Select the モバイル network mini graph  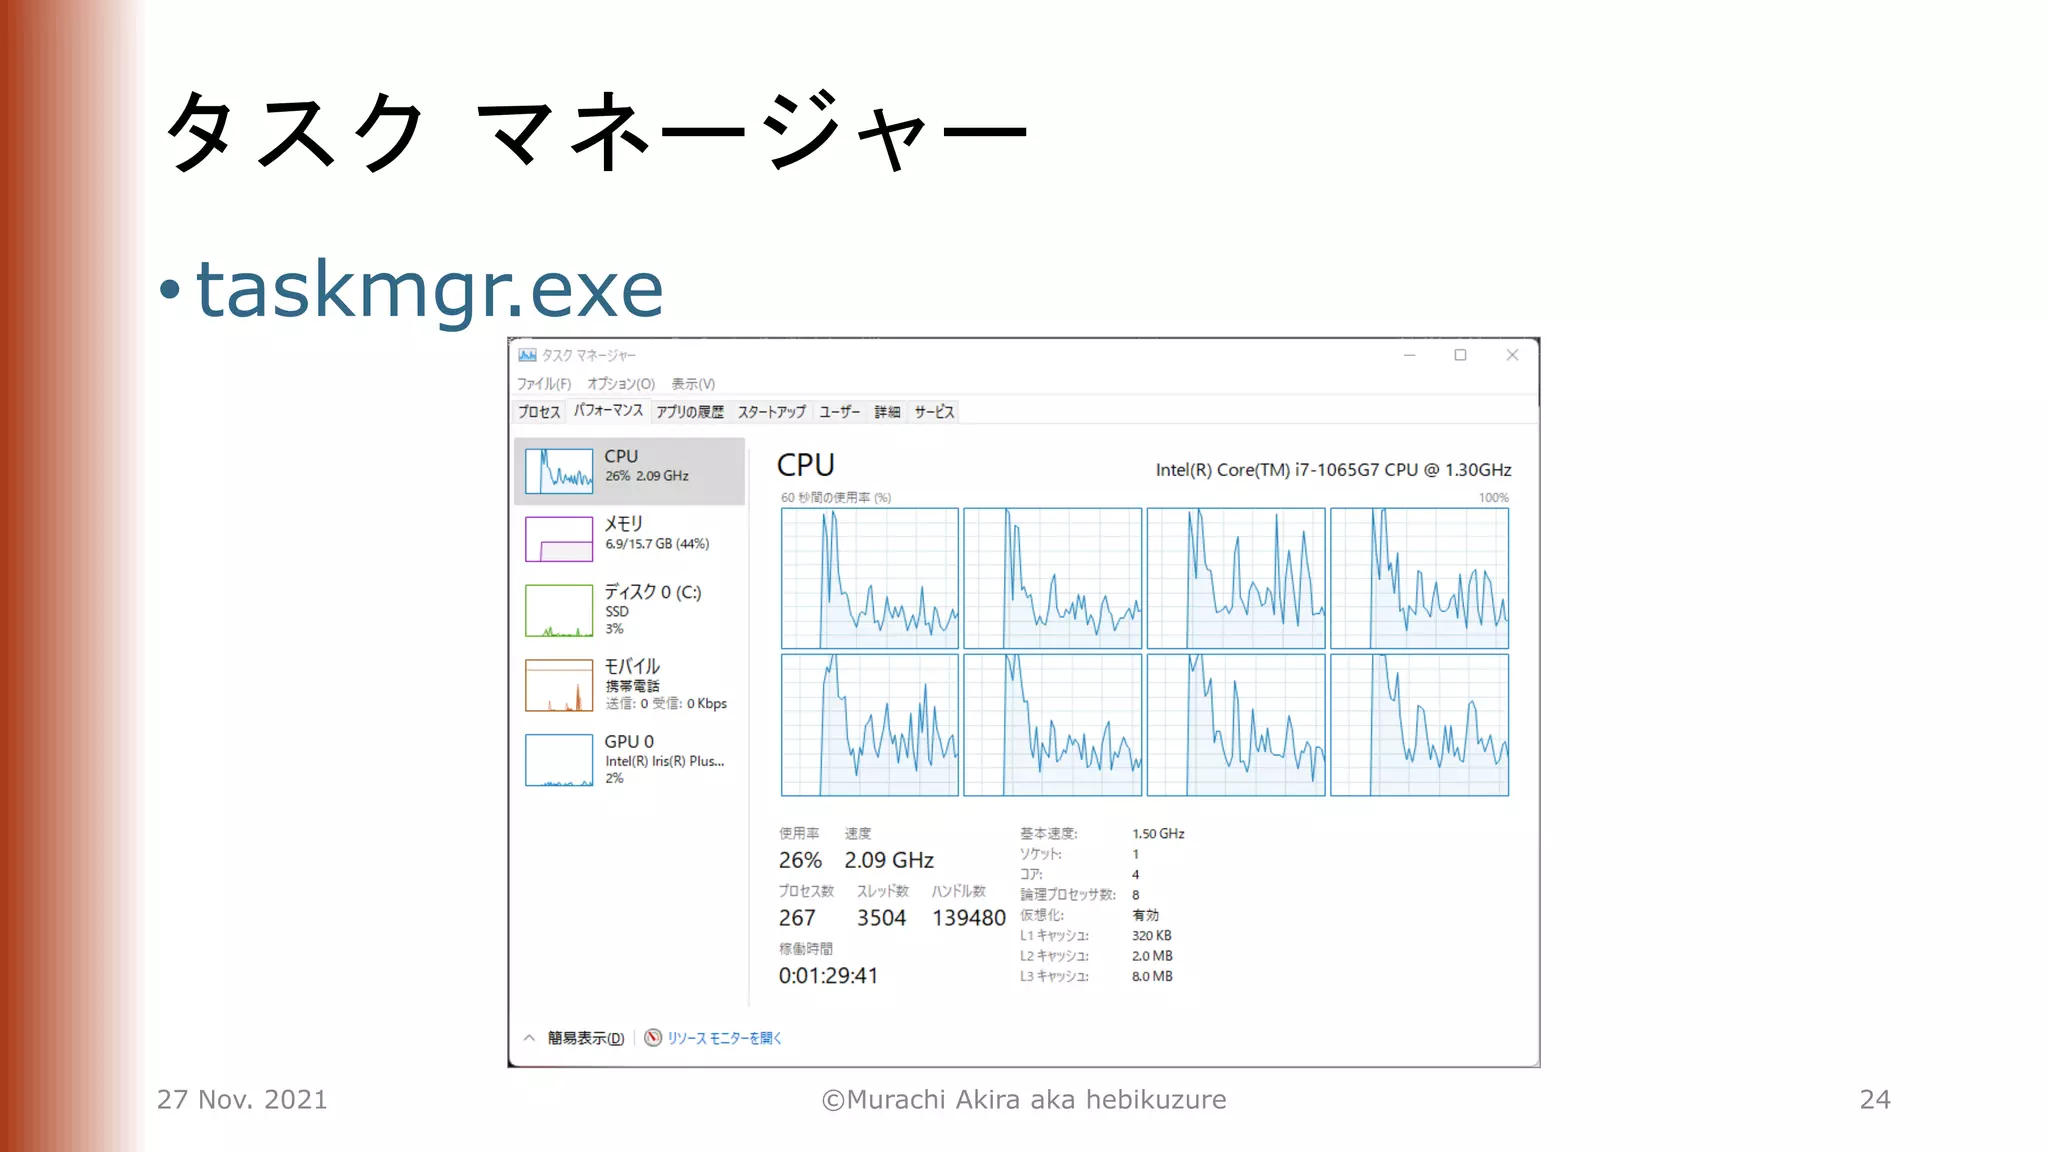(x=559, y=685)
